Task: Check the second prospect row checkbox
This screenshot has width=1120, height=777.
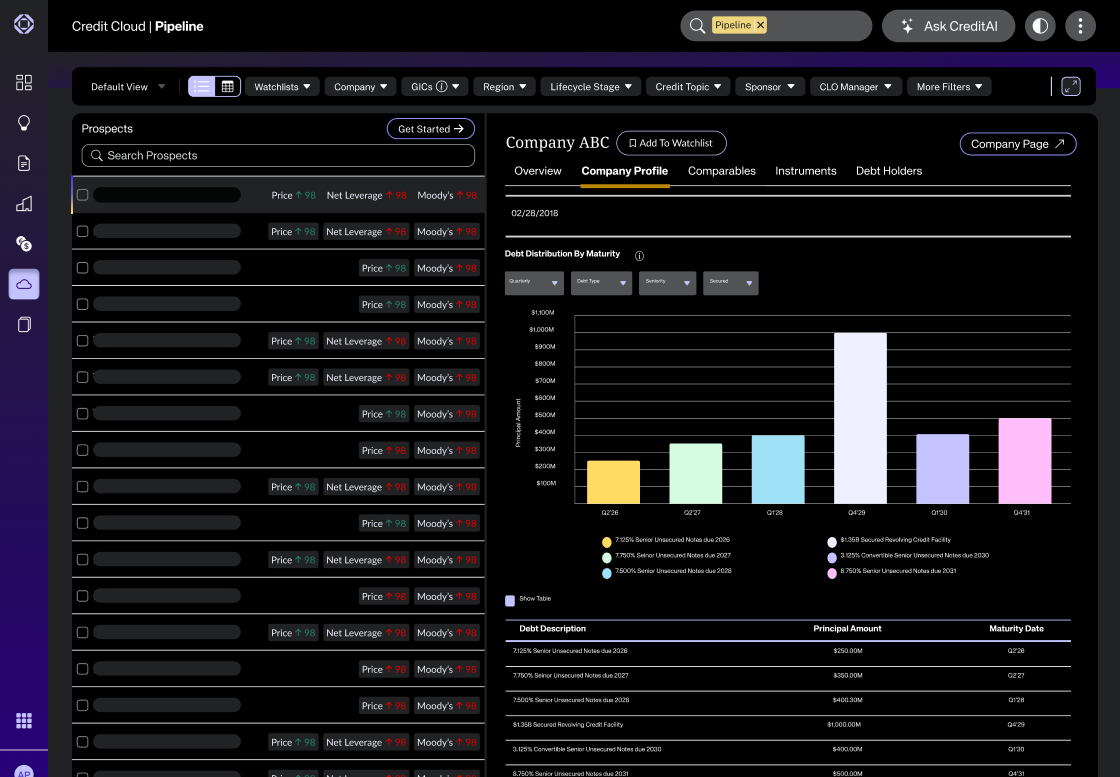Action: pos(83,231)
